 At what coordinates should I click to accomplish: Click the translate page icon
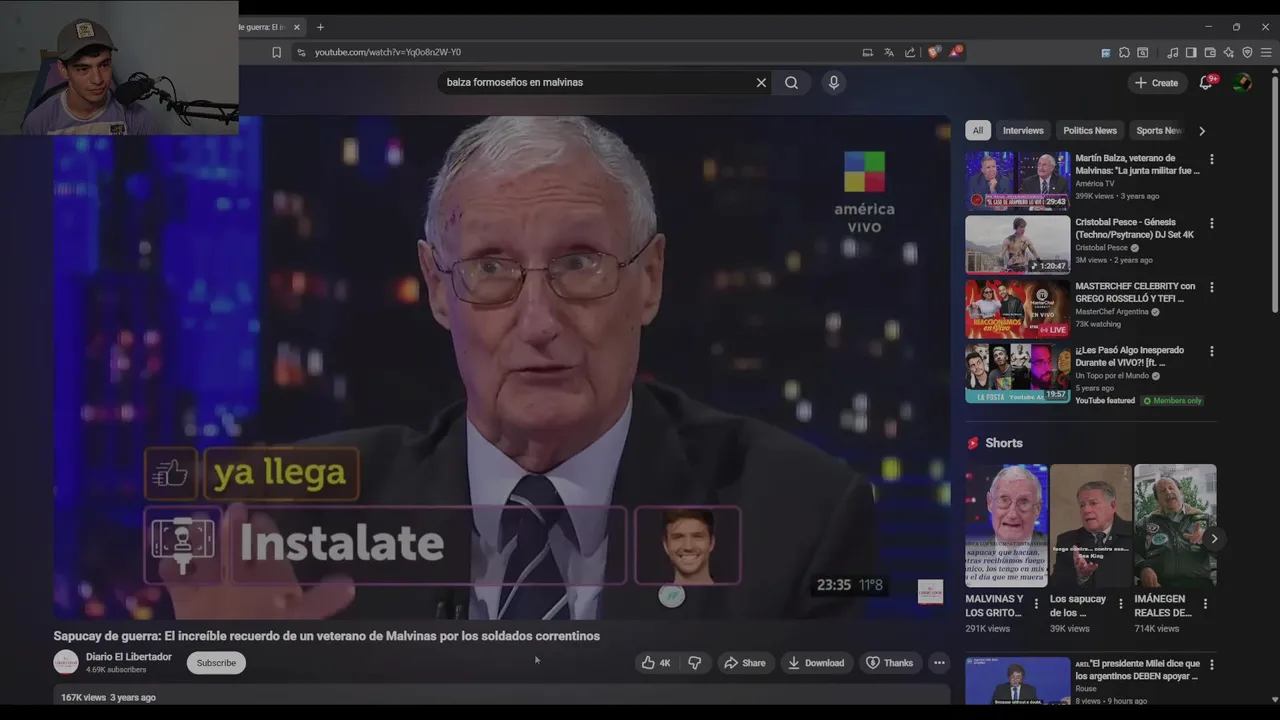point(889,52)
